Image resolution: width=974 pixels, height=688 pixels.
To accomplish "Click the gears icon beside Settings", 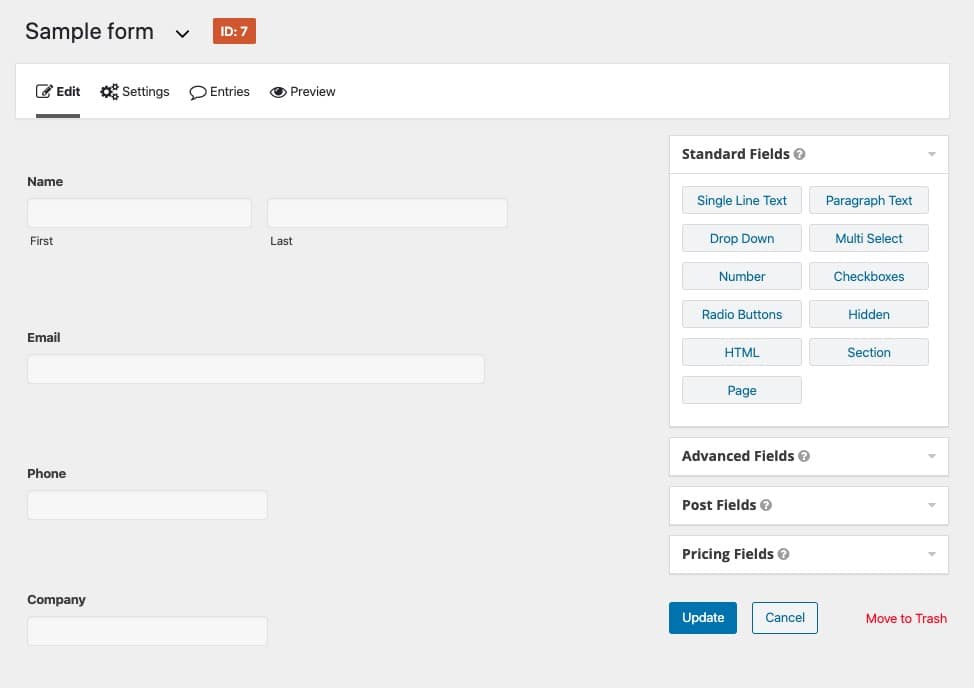I will point(108,91).
